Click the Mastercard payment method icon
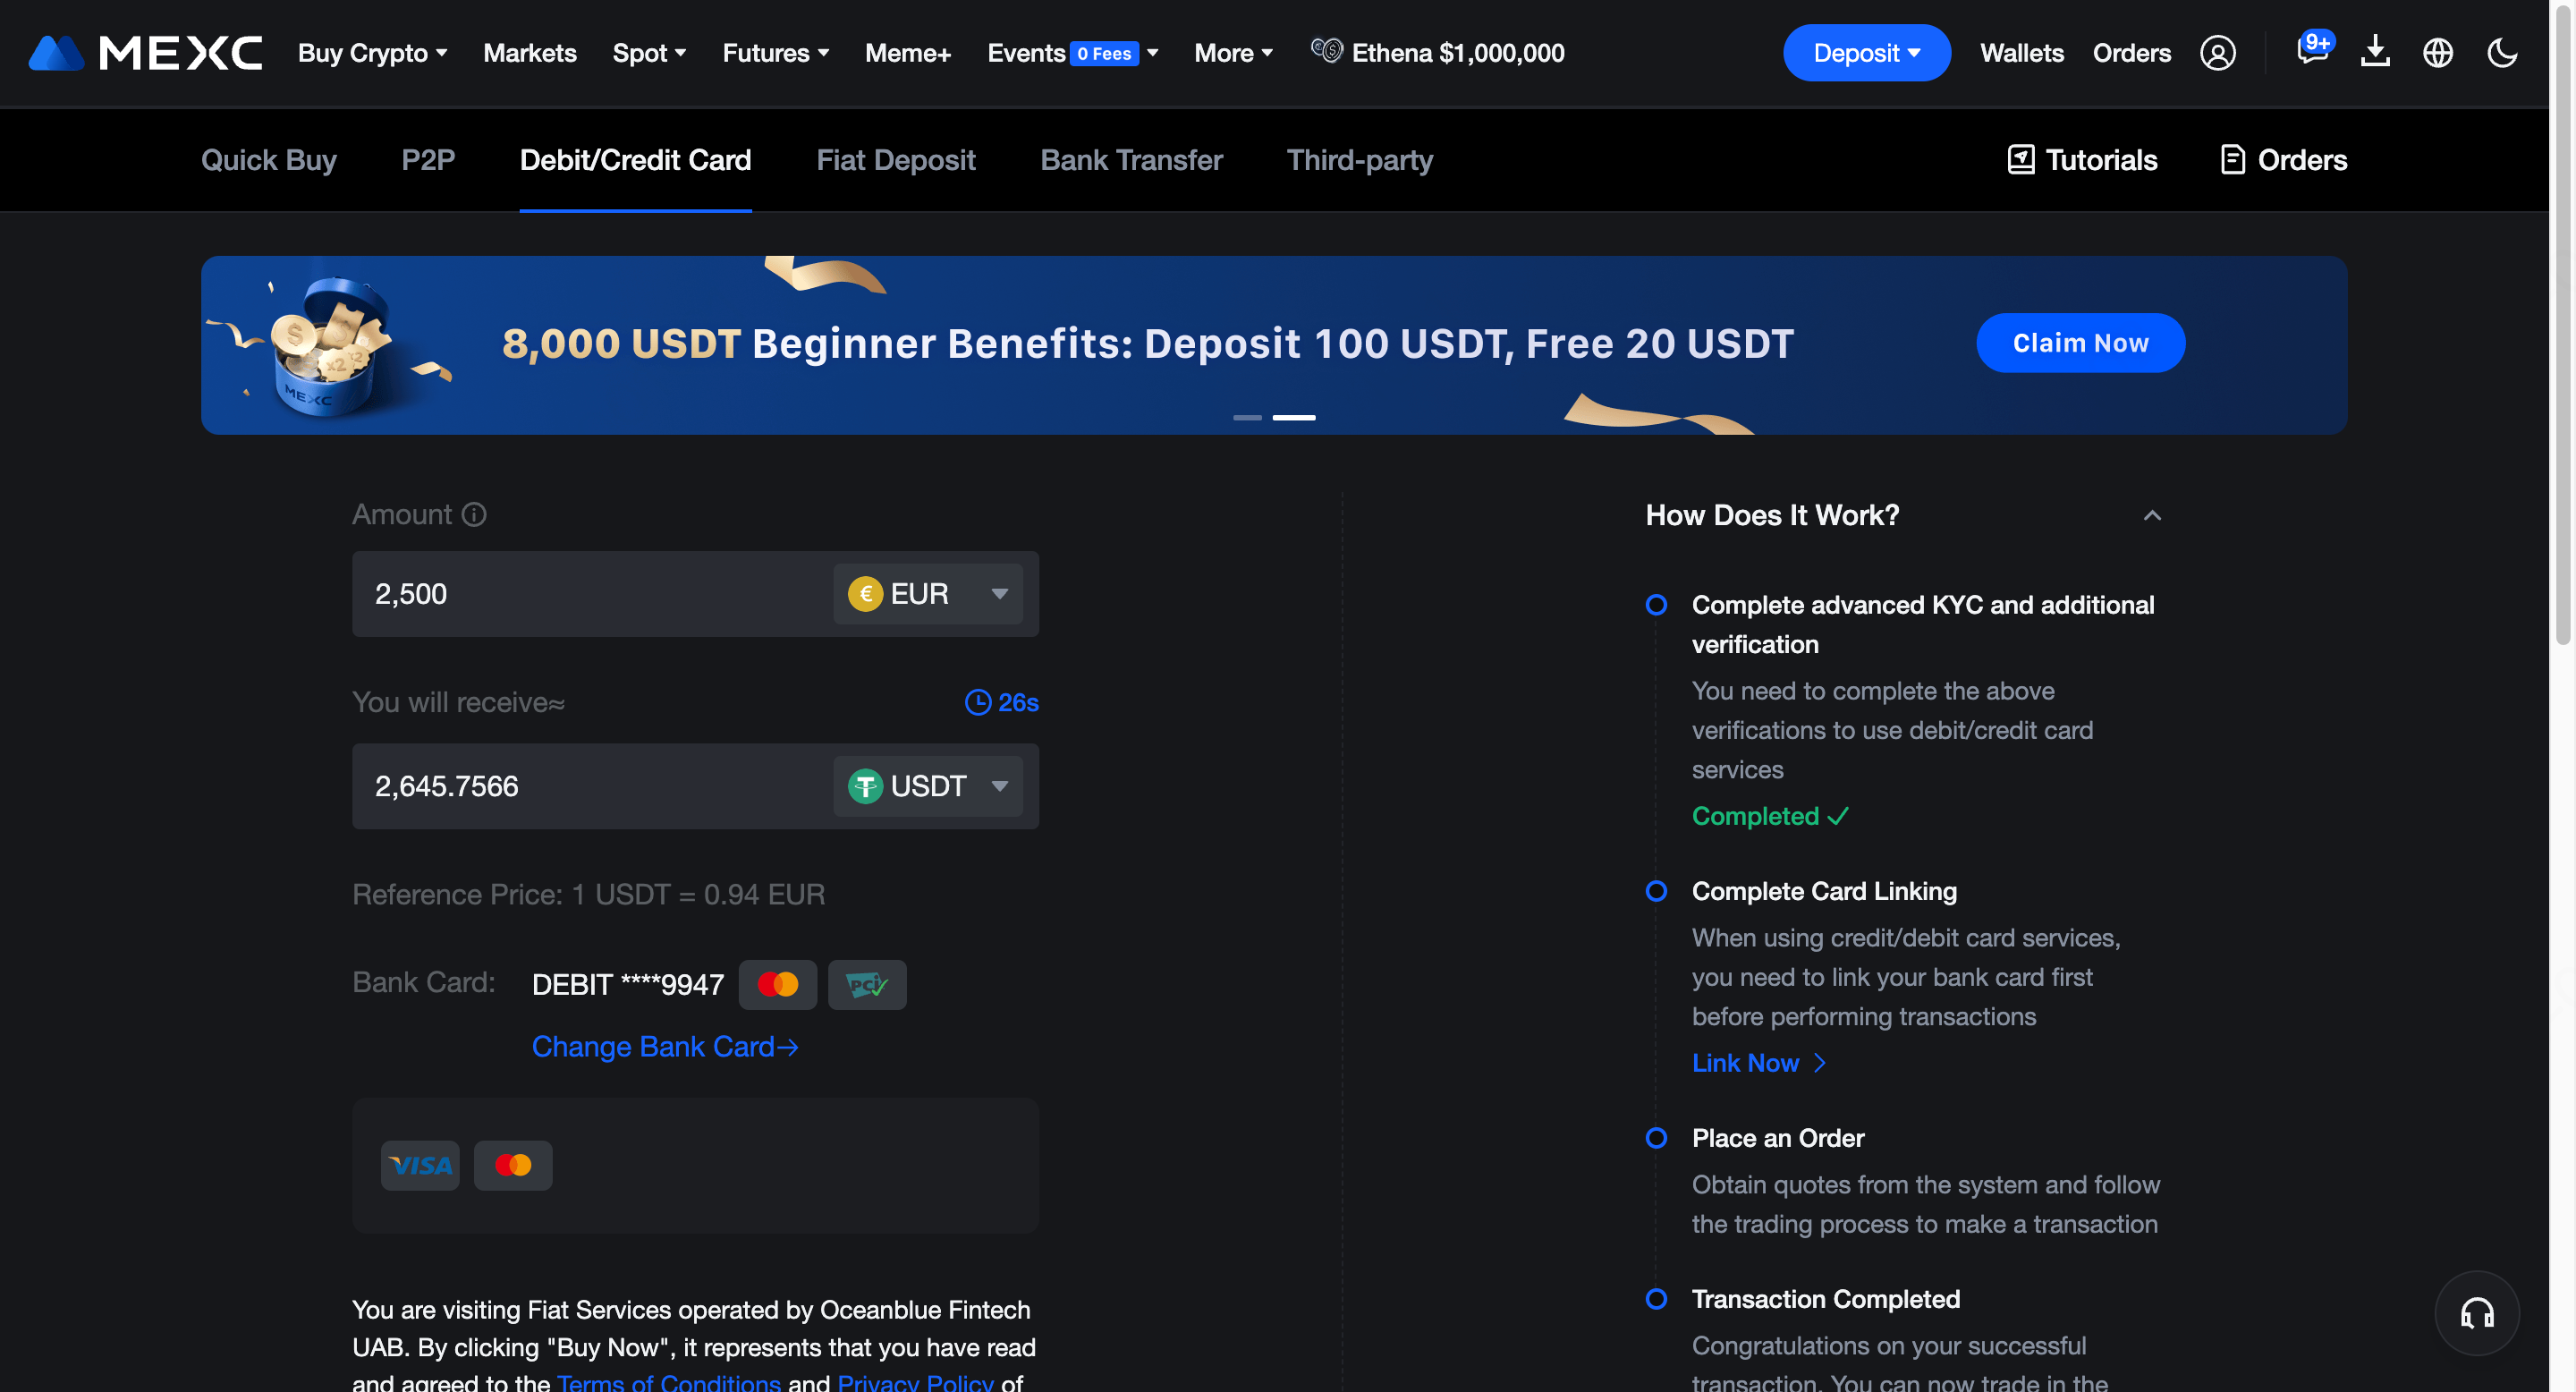 [513, 1165]
